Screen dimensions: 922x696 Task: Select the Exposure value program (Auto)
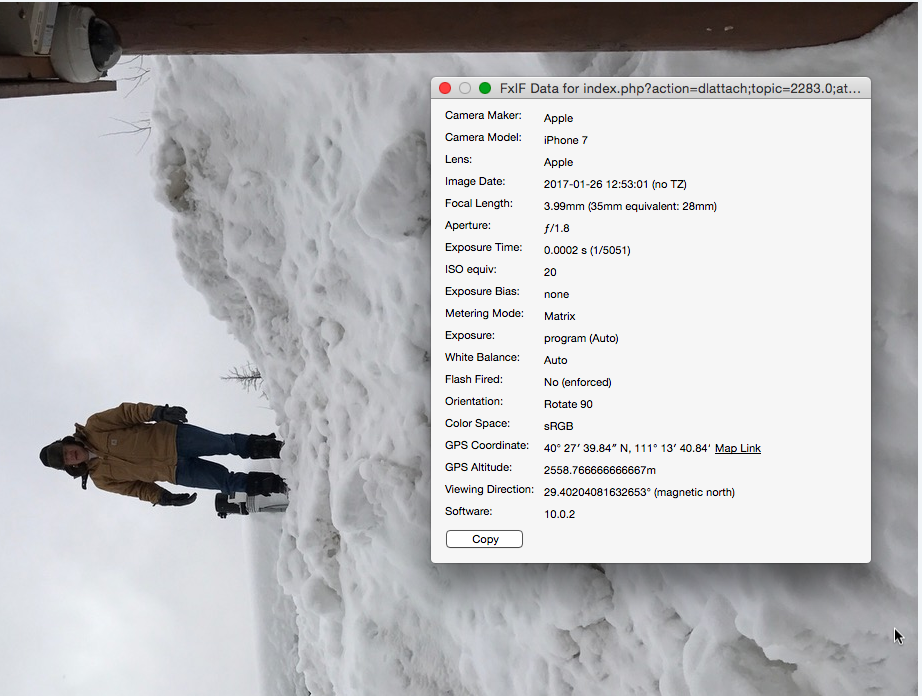(x=582, y=338)
